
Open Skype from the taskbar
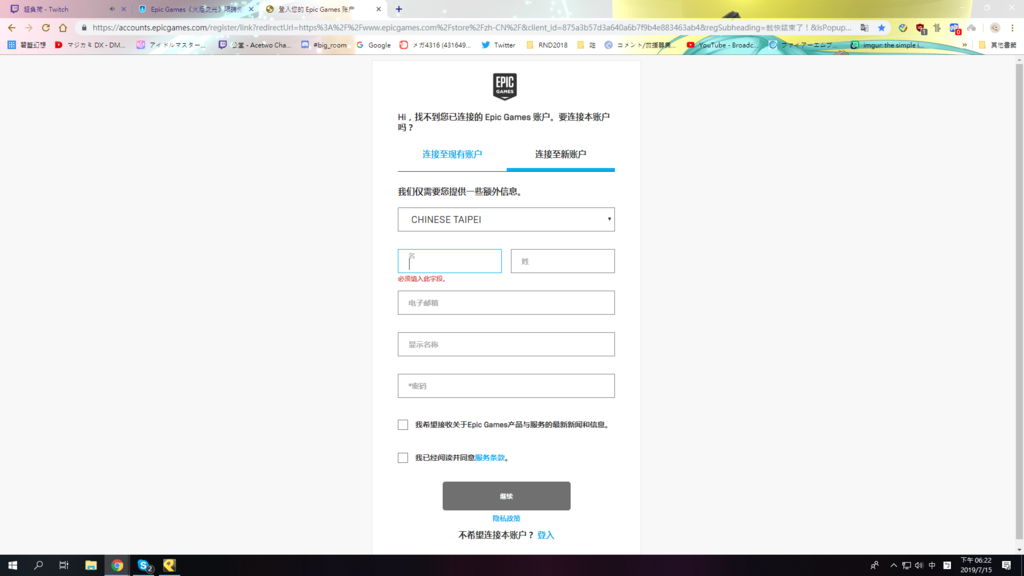[x=144, y=566]
